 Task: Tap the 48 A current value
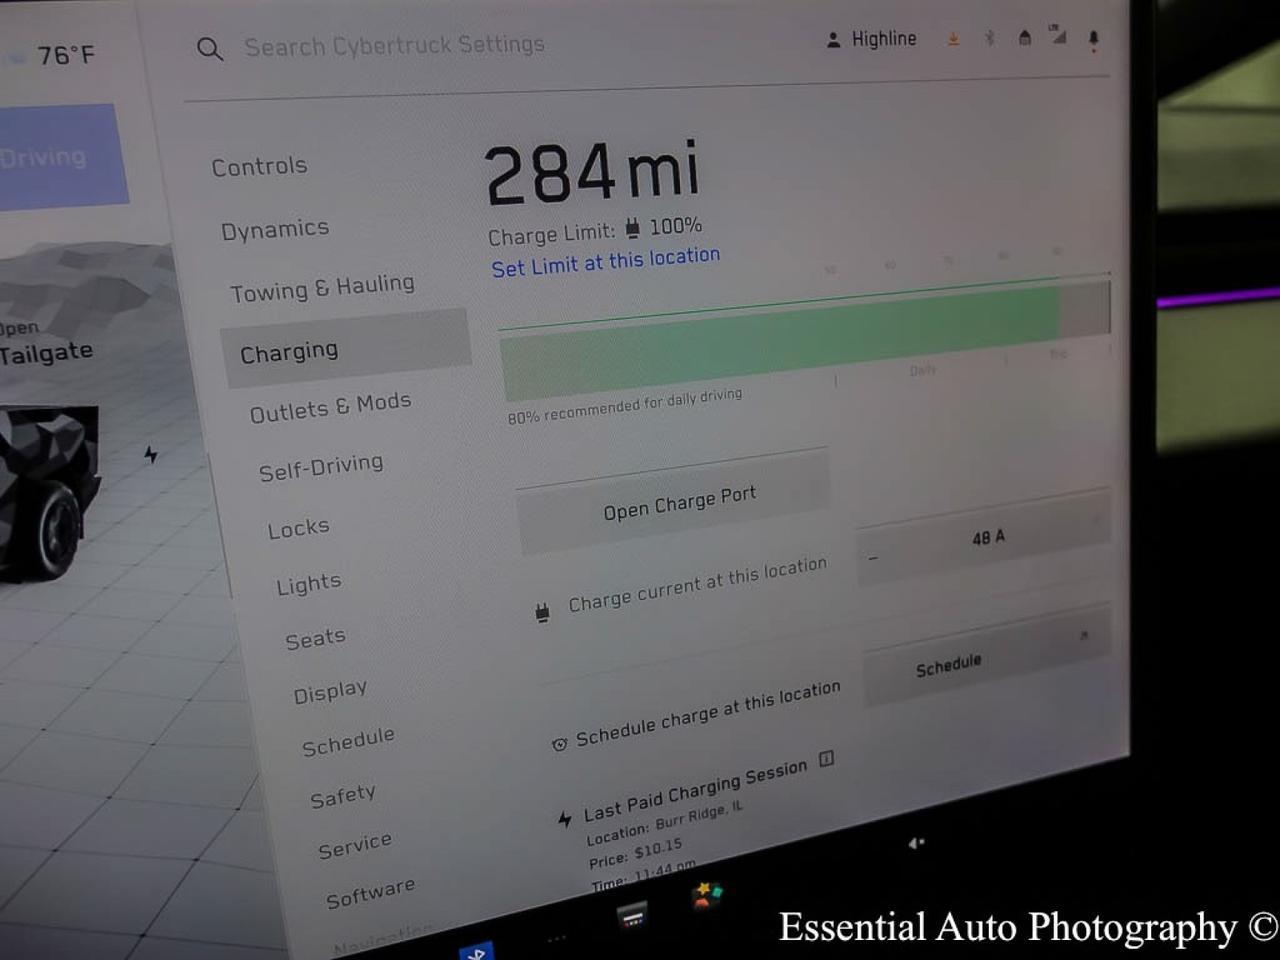coord(988,538)
